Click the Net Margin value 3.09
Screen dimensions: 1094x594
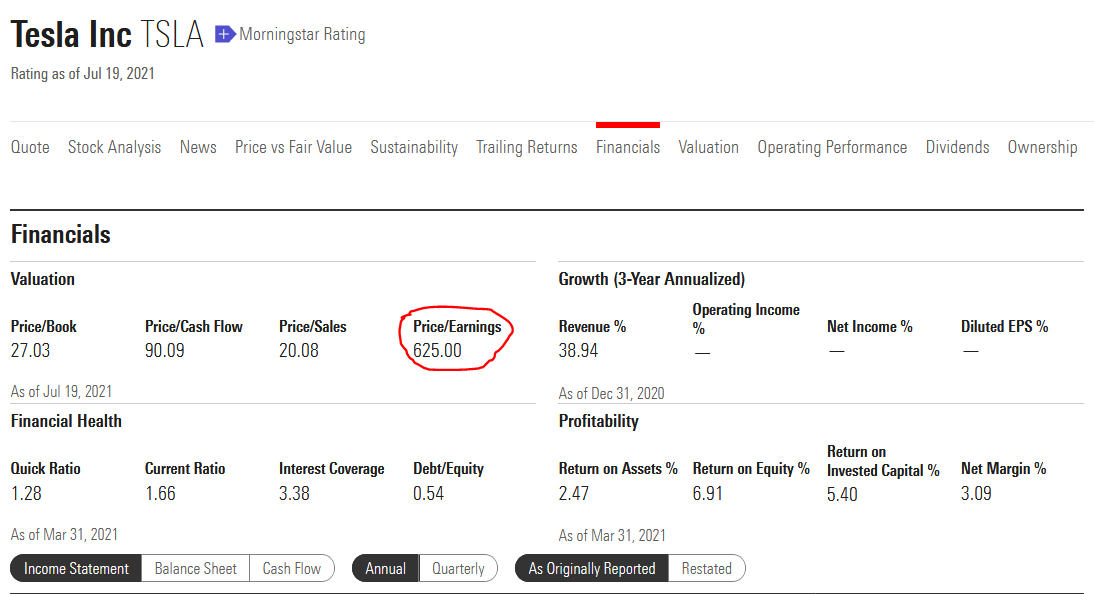(976, 493)
